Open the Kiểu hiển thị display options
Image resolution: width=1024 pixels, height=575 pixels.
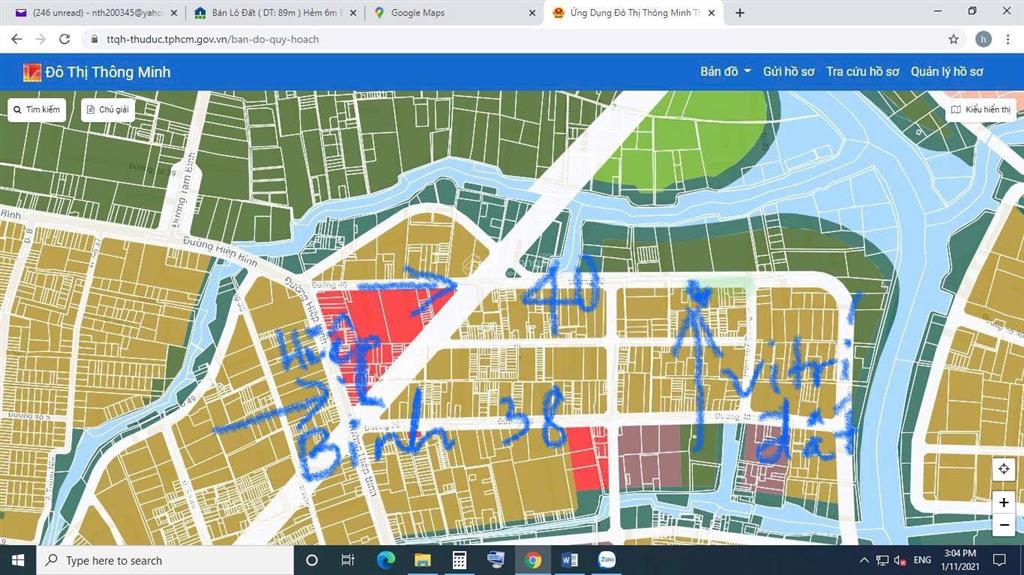click(981, 110)
